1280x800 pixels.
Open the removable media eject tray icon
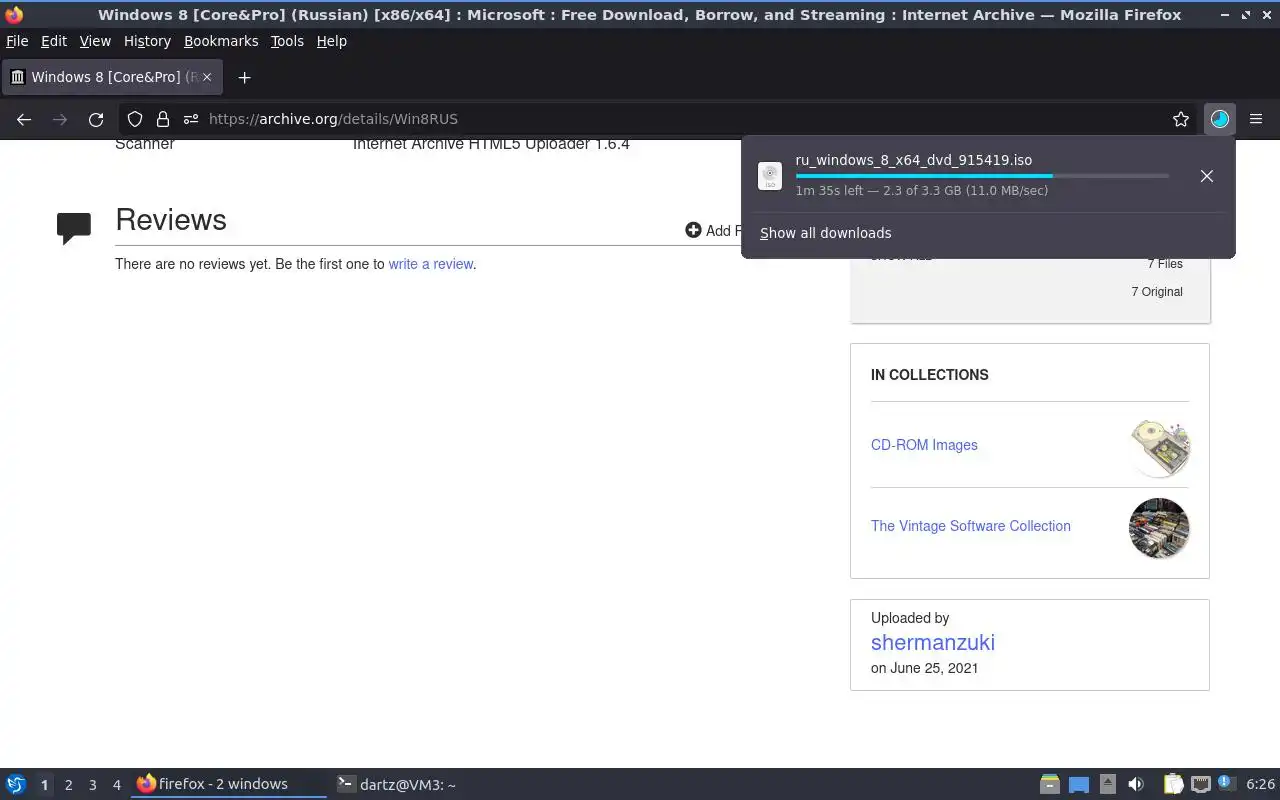coord(1107,784)
